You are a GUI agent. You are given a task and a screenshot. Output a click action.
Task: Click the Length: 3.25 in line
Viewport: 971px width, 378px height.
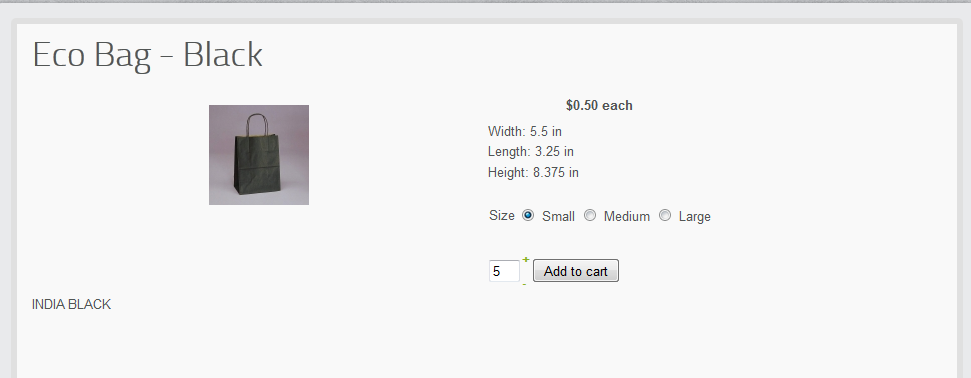(x=531, y=151)
